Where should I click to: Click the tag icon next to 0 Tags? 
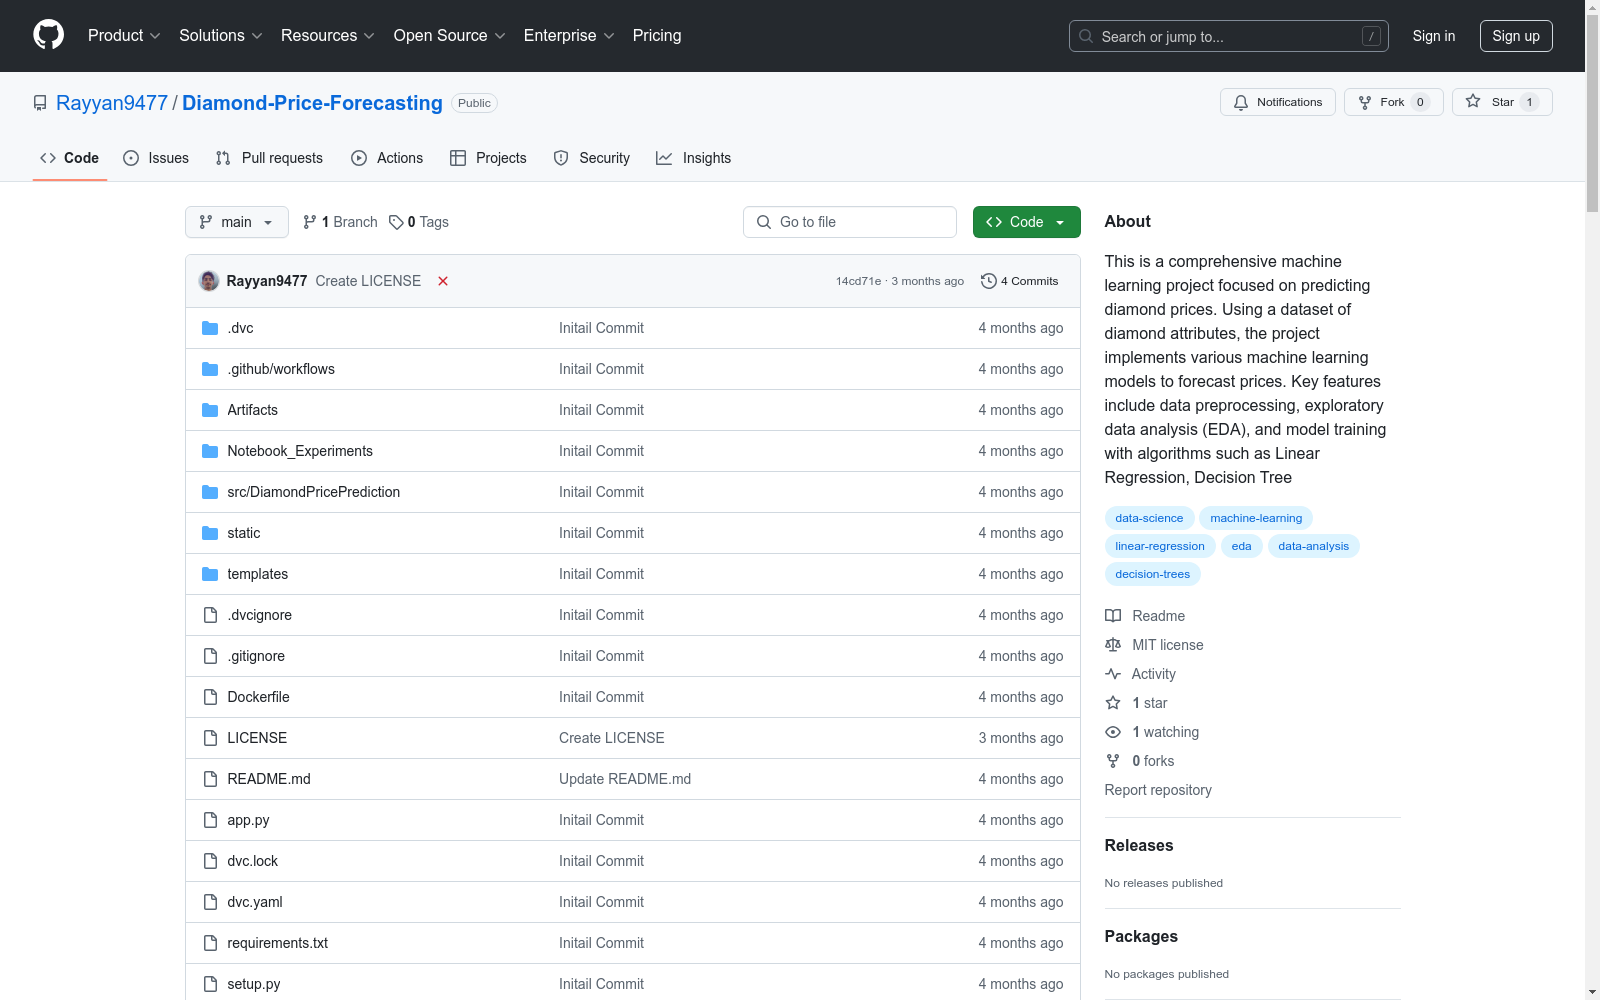click(x=396, y=222)
